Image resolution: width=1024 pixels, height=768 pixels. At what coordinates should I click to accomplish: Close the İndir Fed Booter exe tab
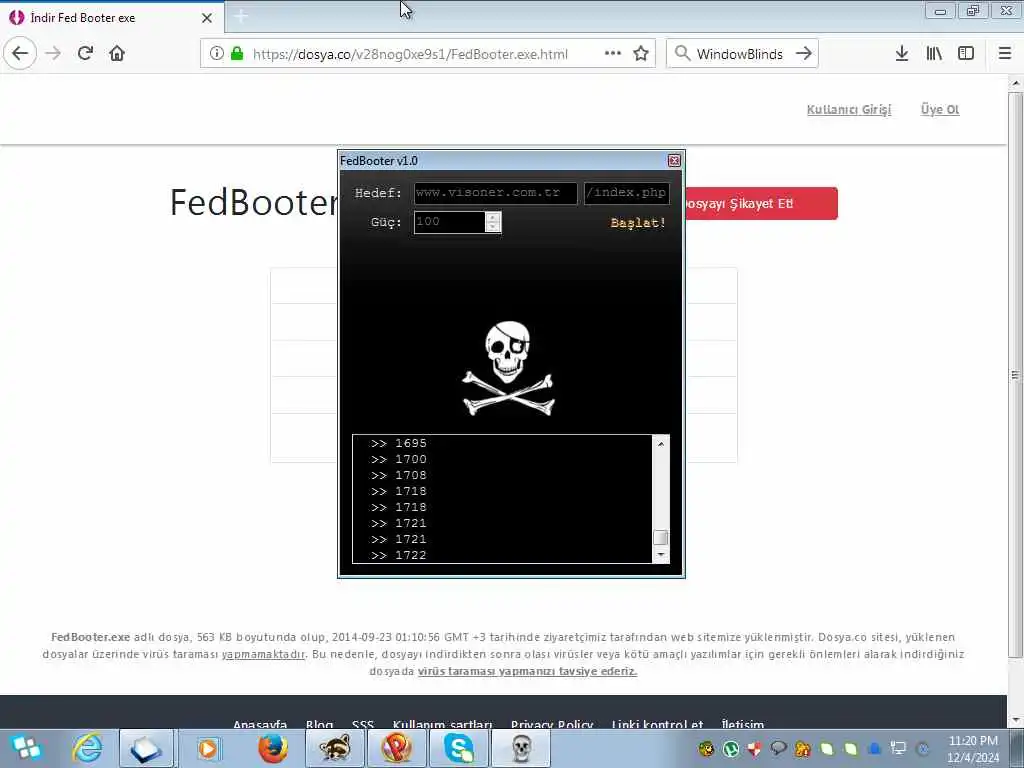click(207, 18)
